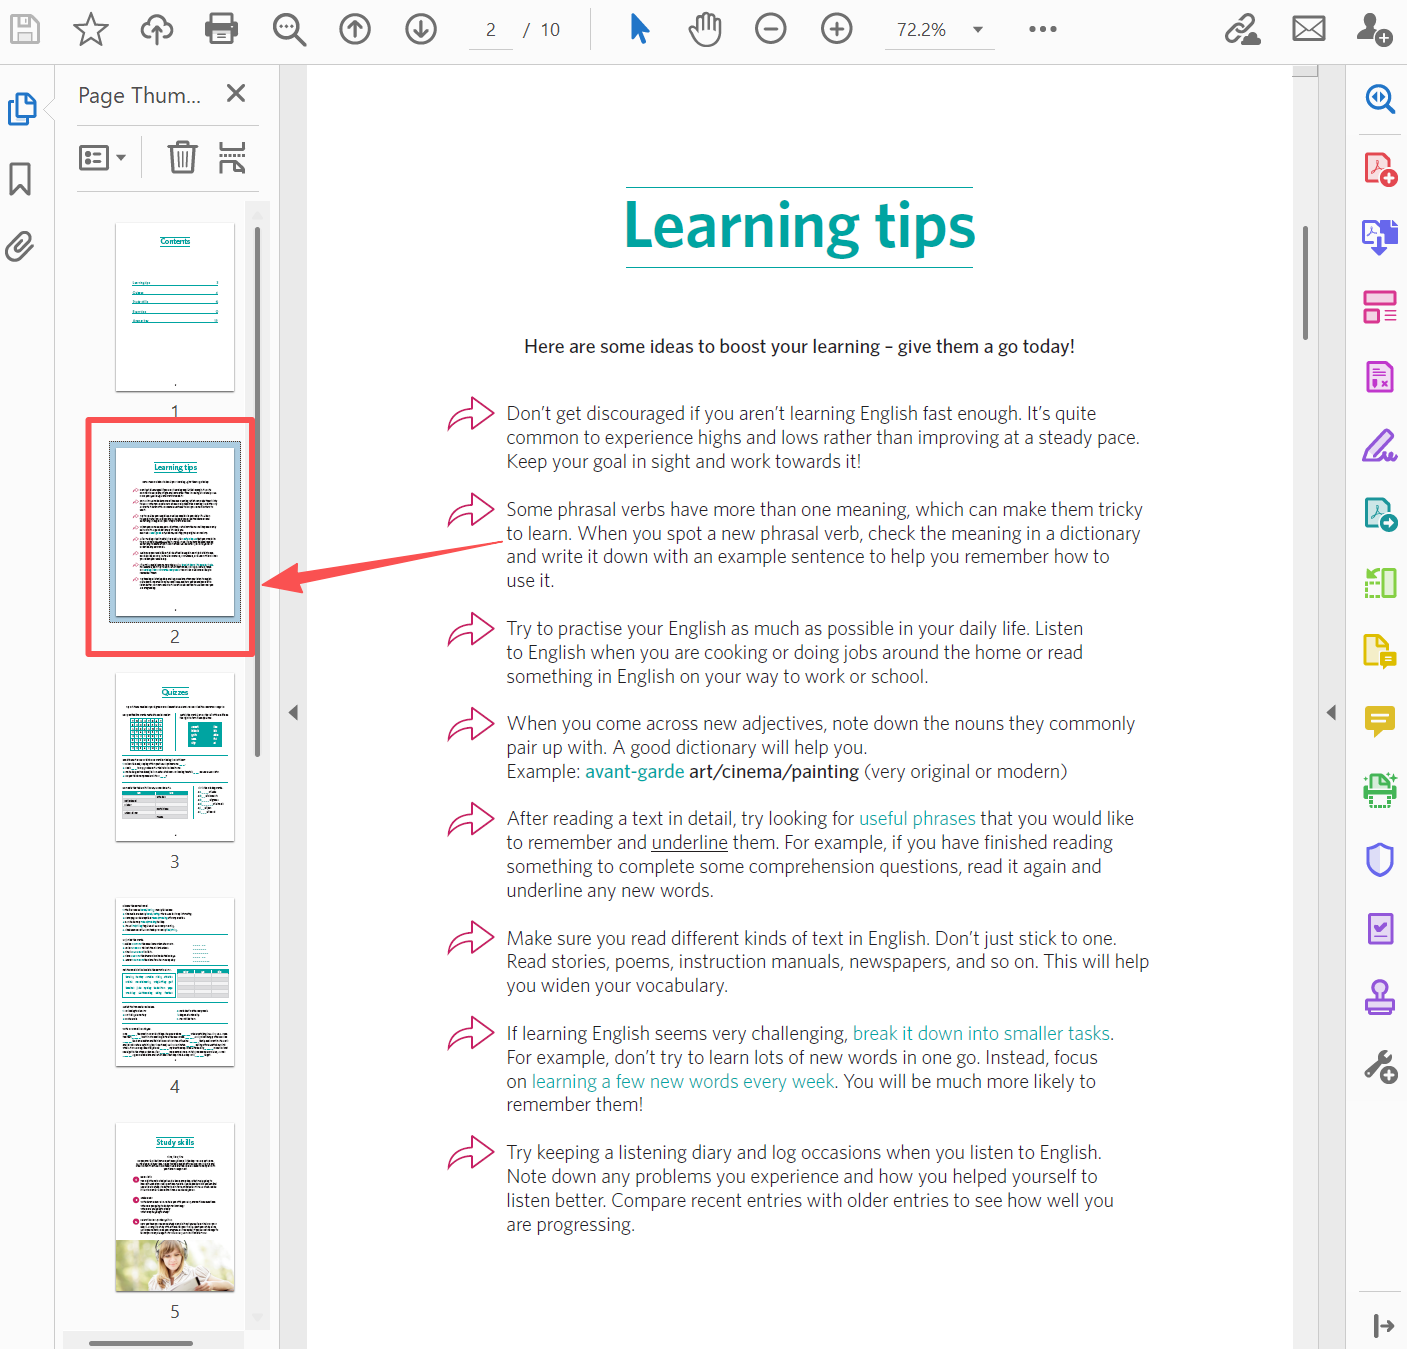Send the file by email

tap(1309, 29)
